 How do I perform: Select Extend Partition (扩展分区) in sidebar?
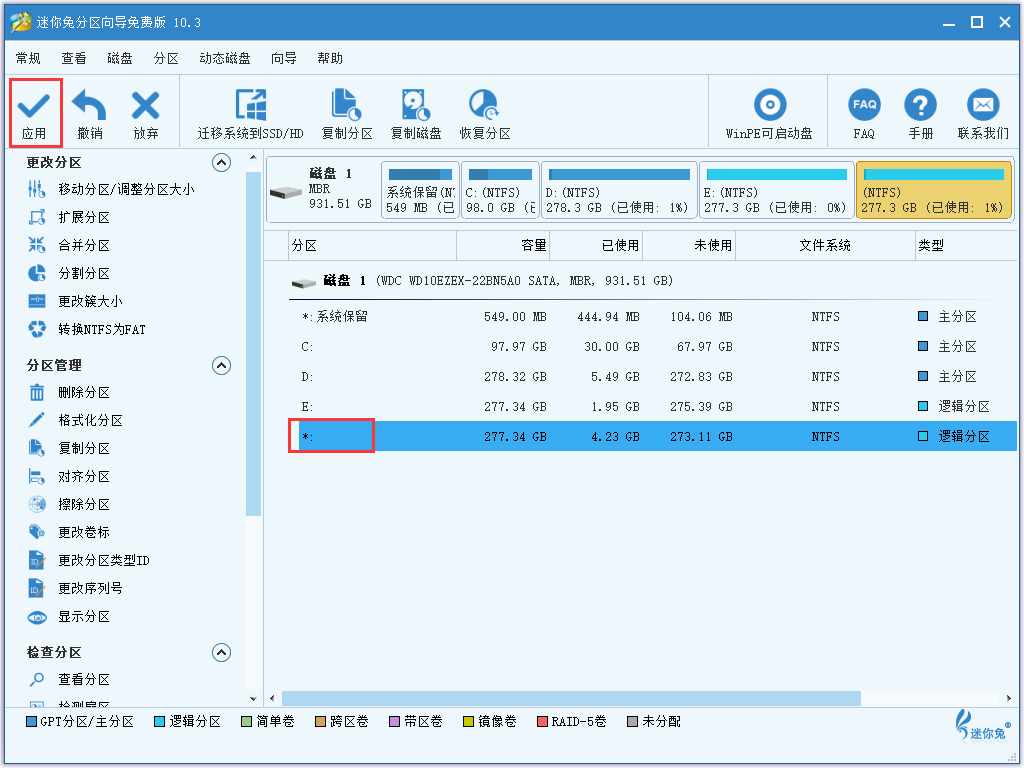tap(69, 217)
